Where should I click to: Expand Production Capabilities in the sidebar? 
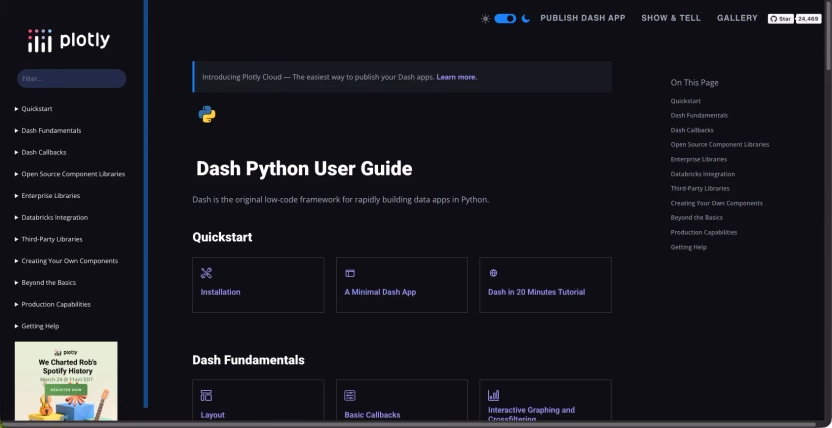(53, 304)
